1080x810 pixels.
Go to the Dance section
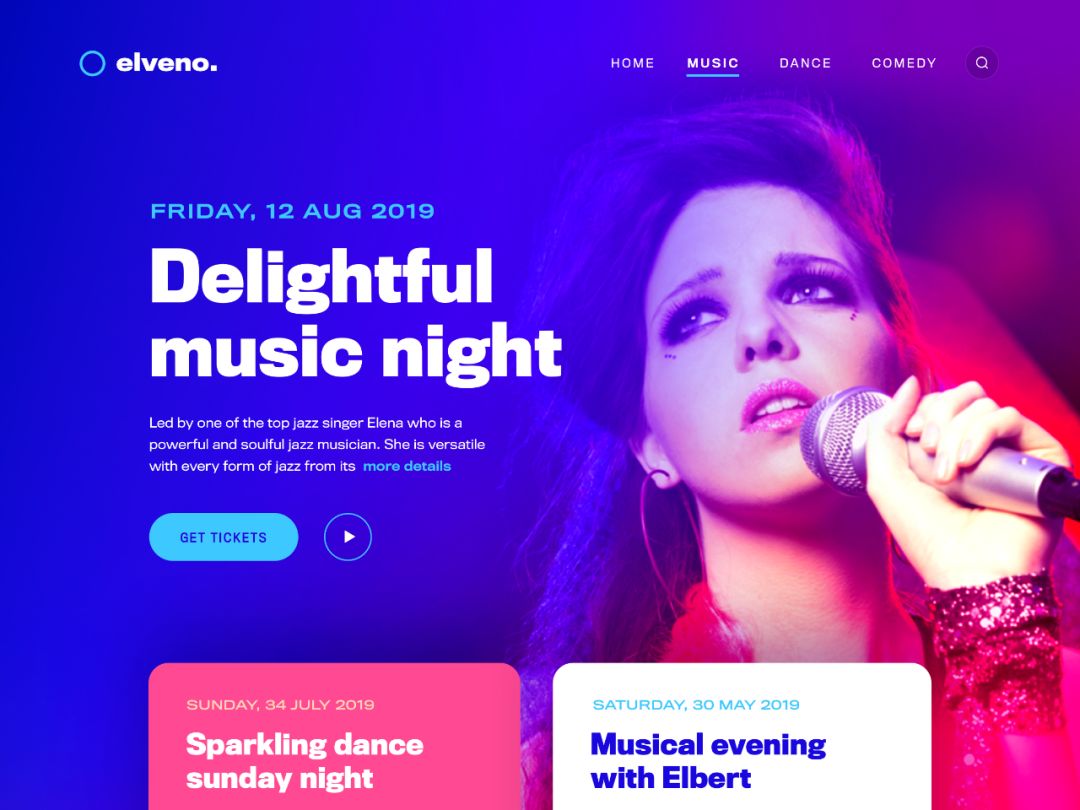[805, 63]
